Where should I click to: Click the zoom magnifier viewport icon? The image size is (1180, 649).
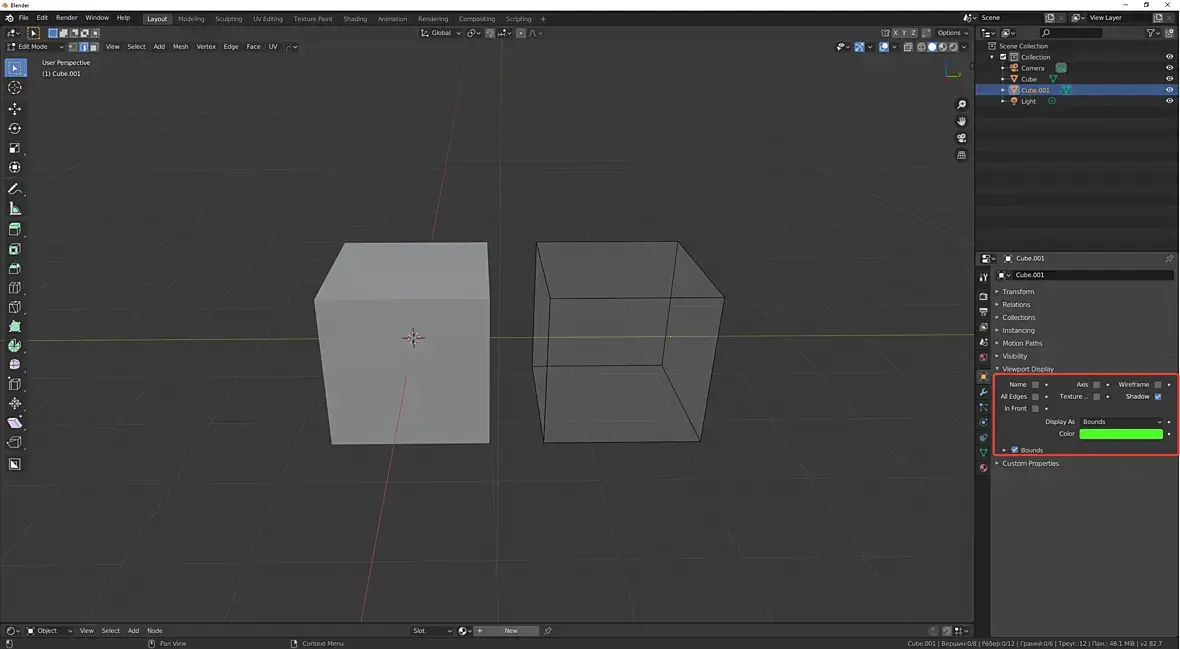point(962,105)
